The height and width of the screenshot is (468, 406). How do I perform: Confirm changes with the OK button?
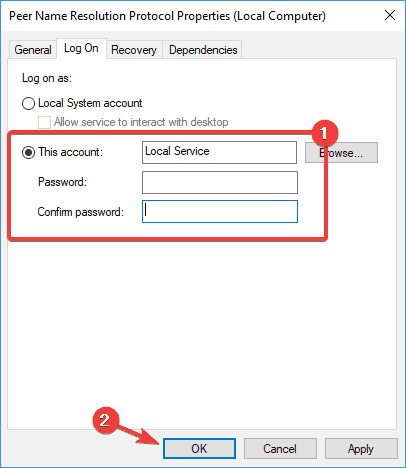pyautogui.click(x=199, y=448)
